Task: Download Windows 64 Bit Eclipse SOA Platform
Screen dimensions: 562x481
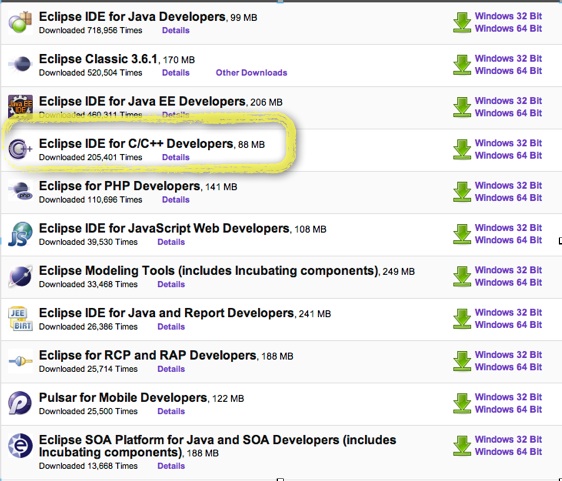Action: pos(508,451)
